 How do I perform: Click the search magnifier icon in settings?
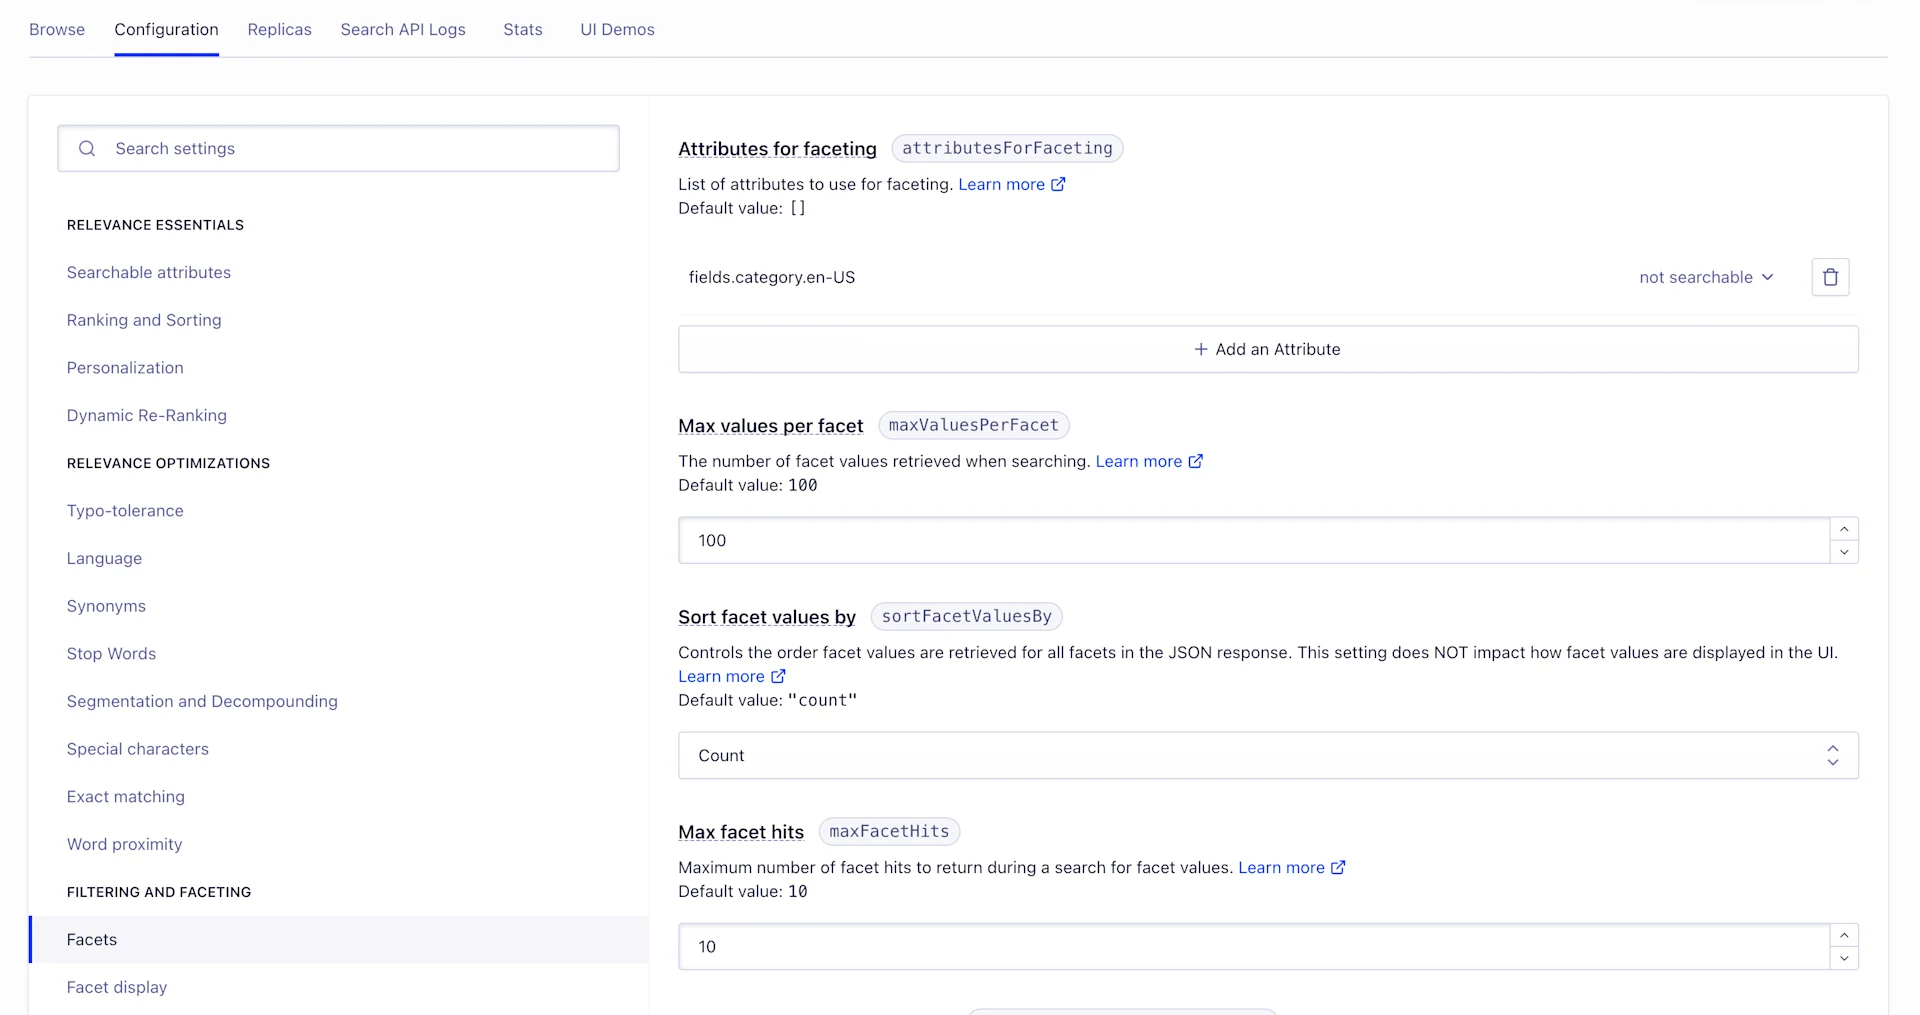(x=87, y=148)
